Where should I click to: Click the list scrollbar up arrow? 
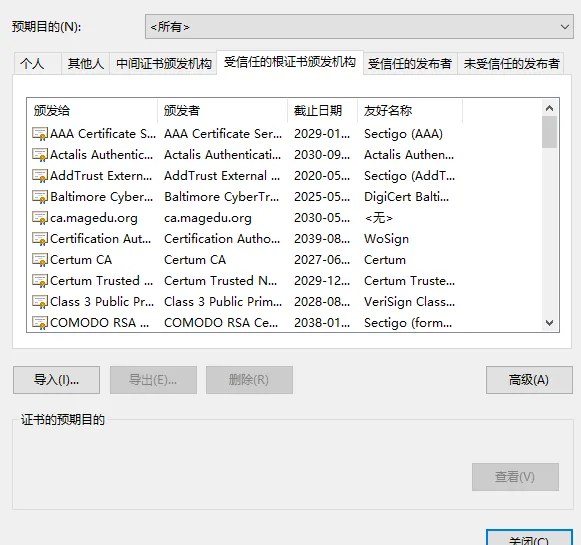(550, 108)
